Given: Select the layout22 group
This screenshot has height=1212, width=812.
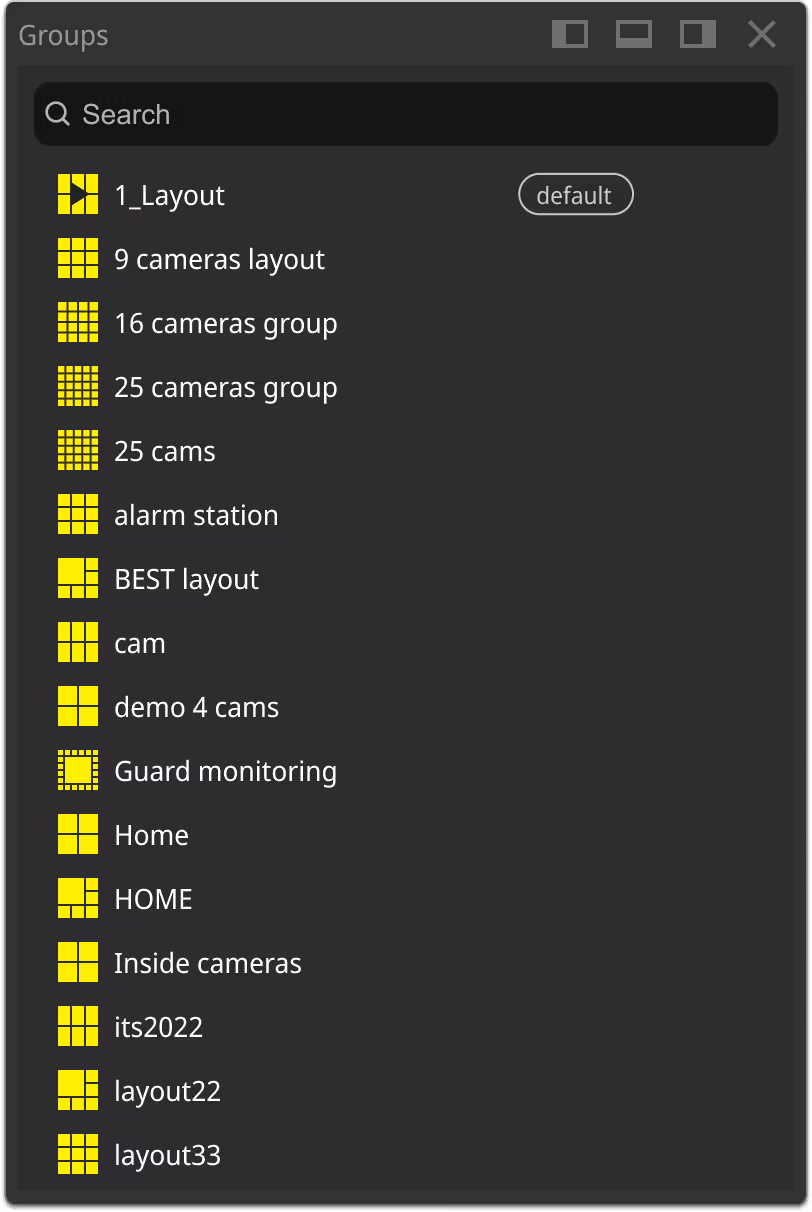Looking at the screenshot, I should point(166,1090).
